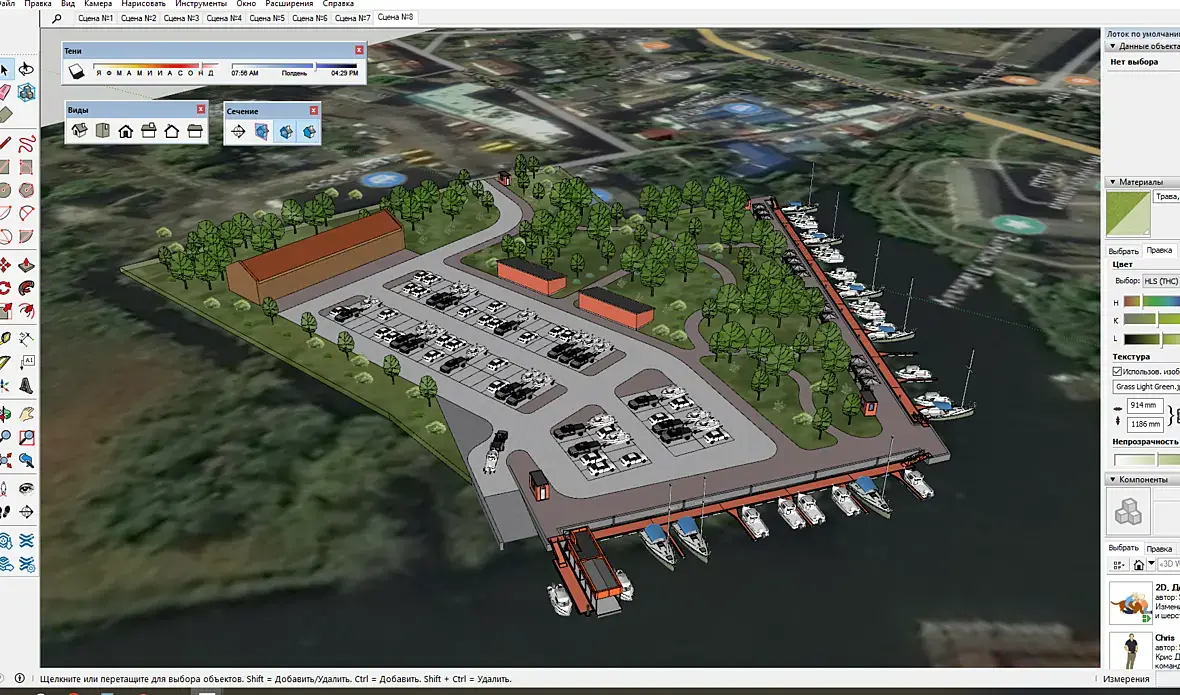
Task: Activate the Move tool
Action: 5,265
